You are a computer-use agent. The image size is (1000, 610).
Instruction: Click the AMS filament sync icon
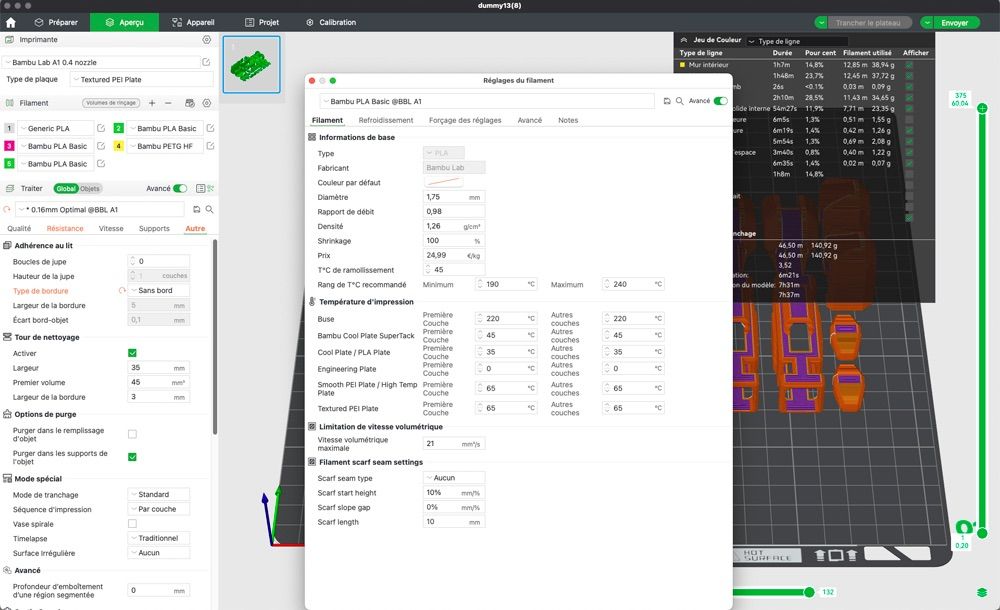coord(189,103)
